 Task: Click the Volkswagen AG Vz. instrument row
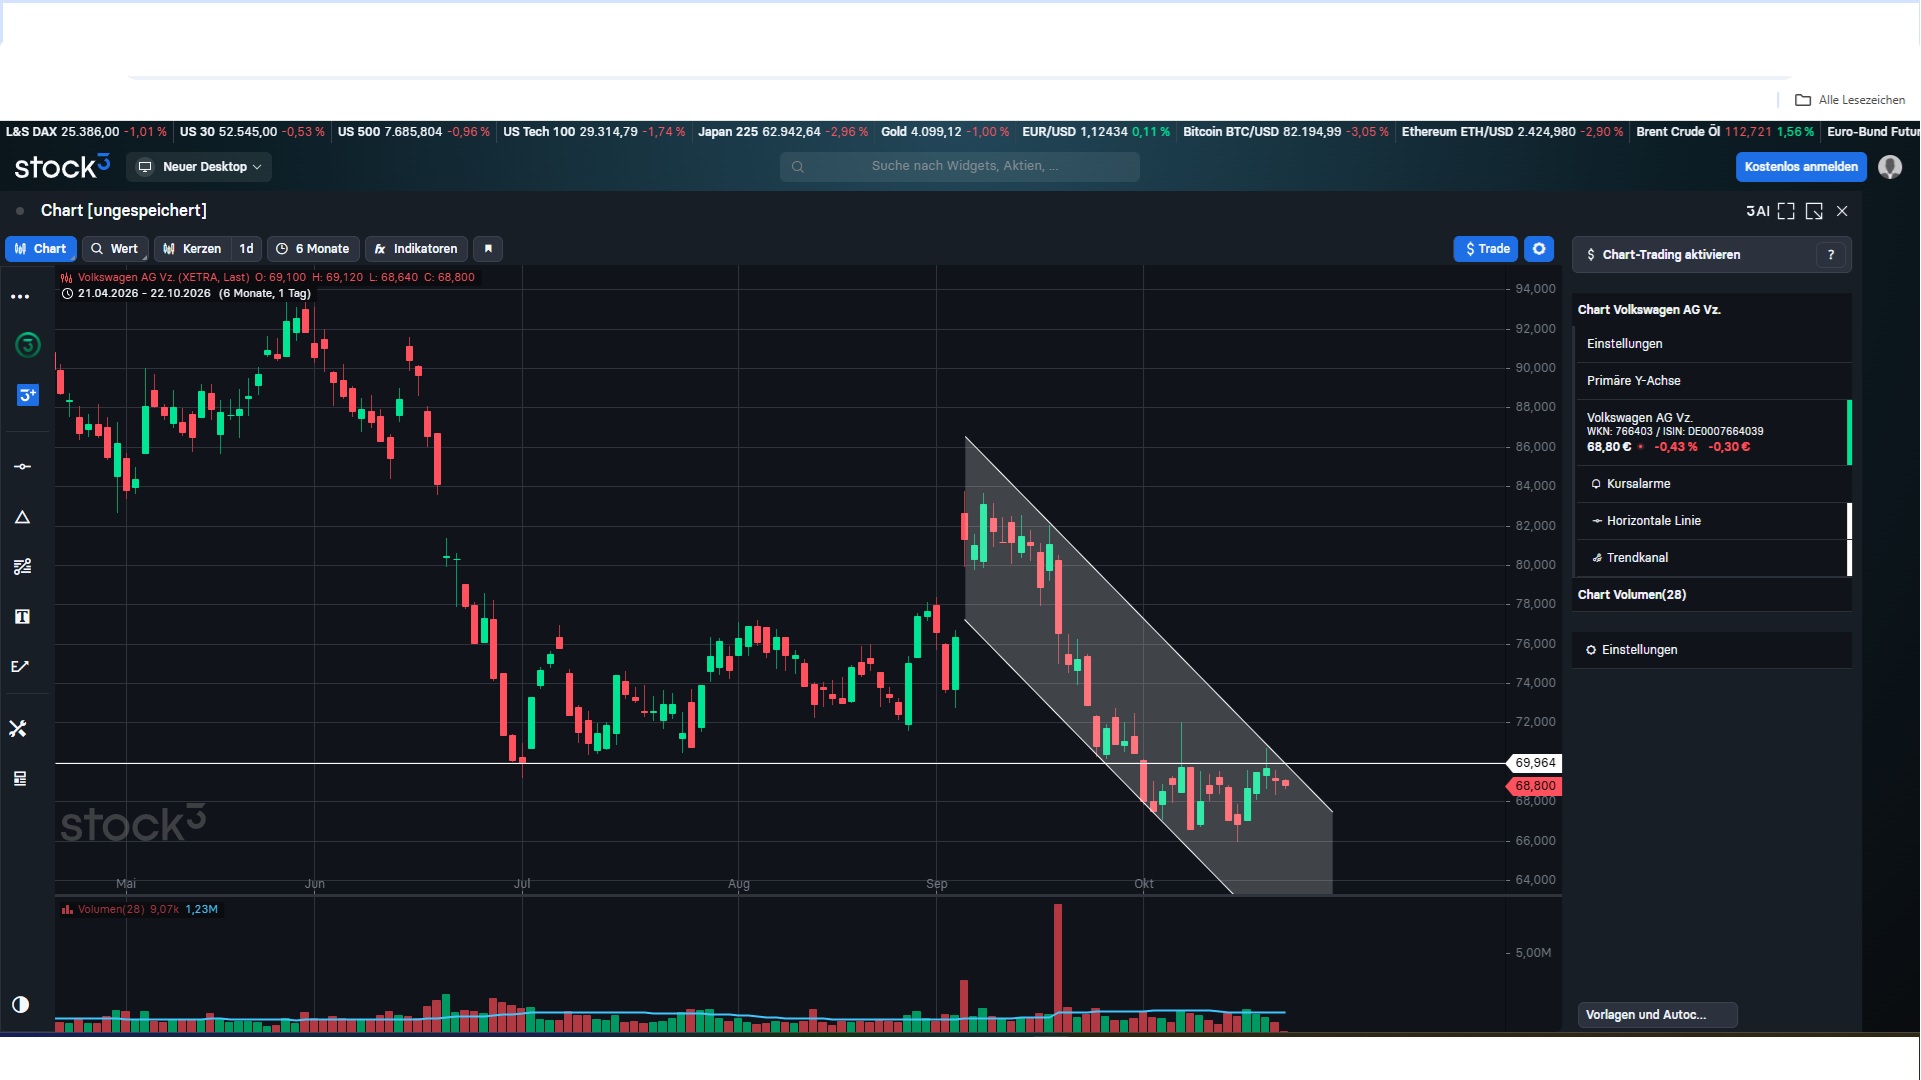1711,432
